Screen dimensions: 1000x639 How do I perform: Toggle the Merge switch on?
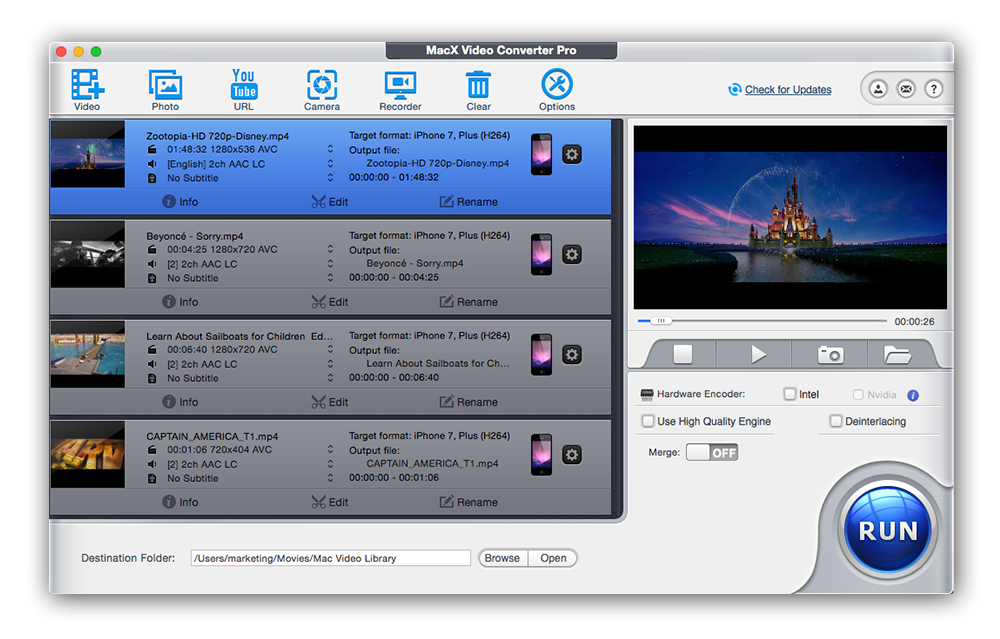point(712,452)
